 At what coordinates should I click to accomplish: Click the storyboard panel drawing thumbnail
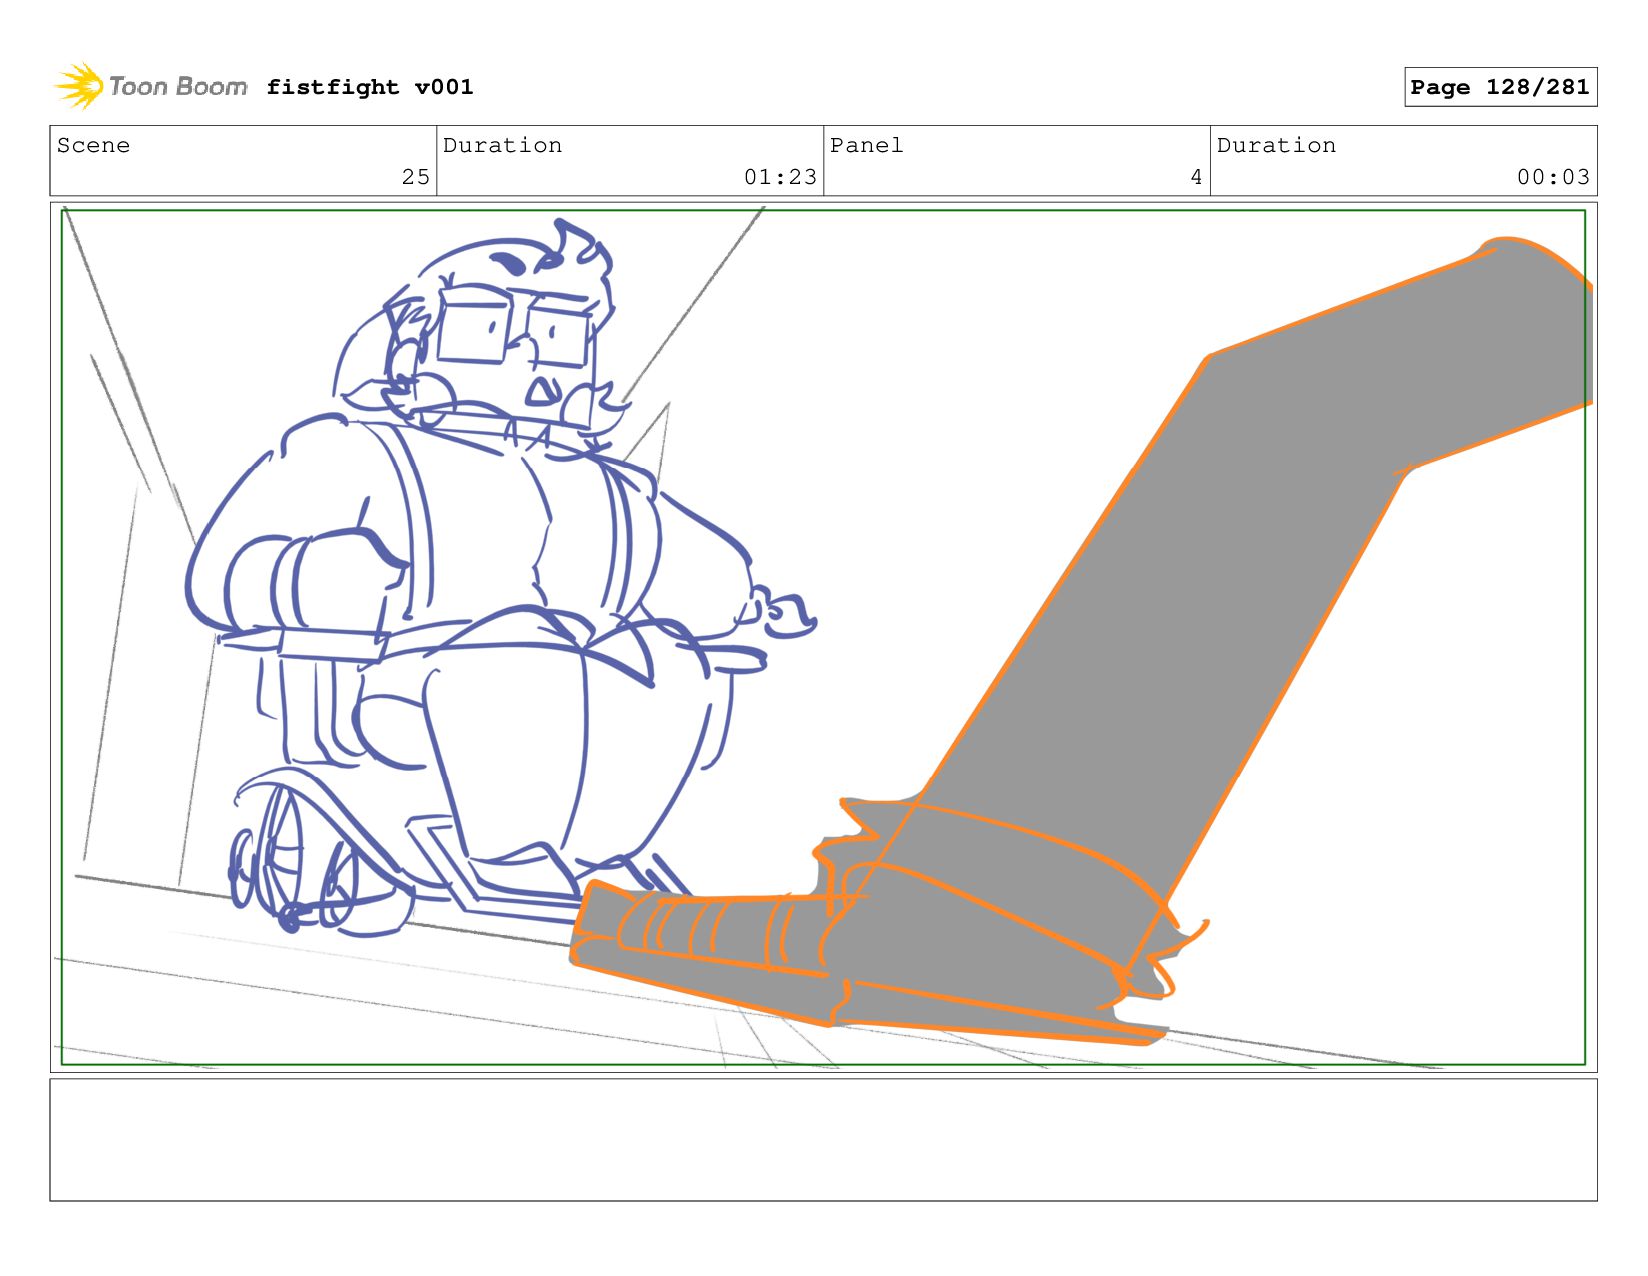click(x=823, y=637)
